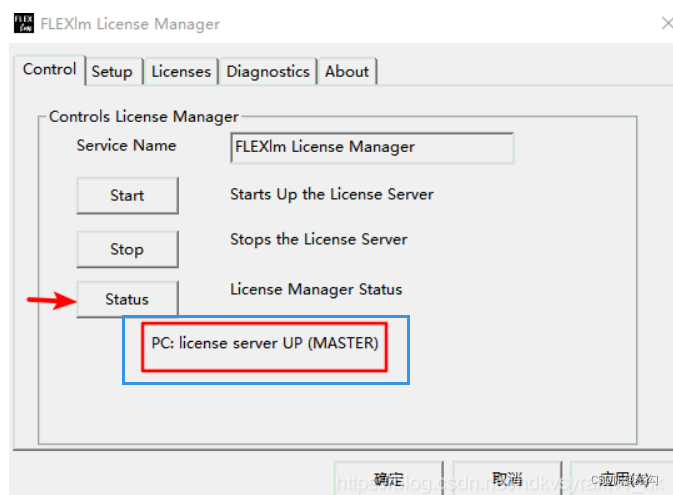The height and width of the screenshot is (495, 673).
Task: Stop the license server
Action: pyautogui.click(x=127, y=249)
